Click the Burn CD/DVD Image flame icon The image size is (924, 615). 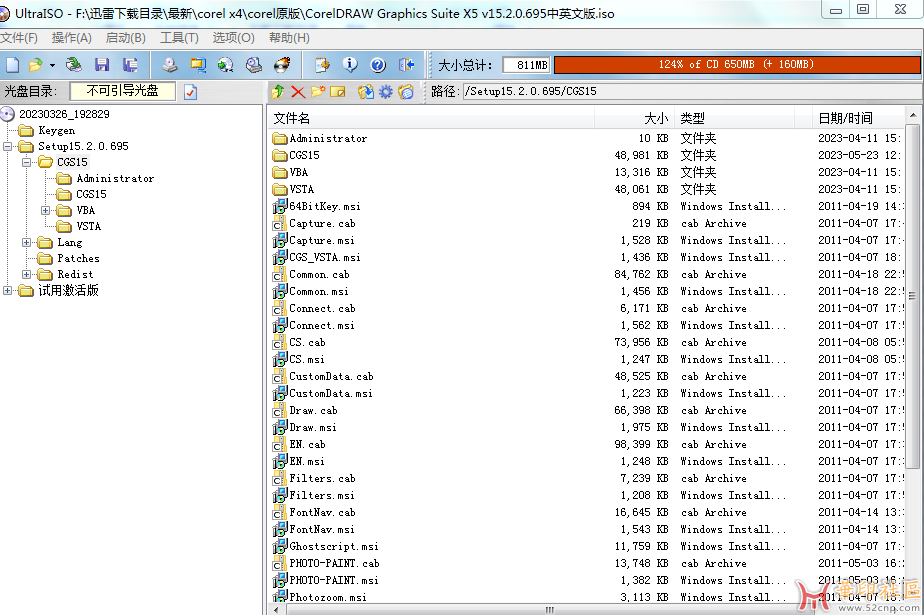[x=282, y=65]
